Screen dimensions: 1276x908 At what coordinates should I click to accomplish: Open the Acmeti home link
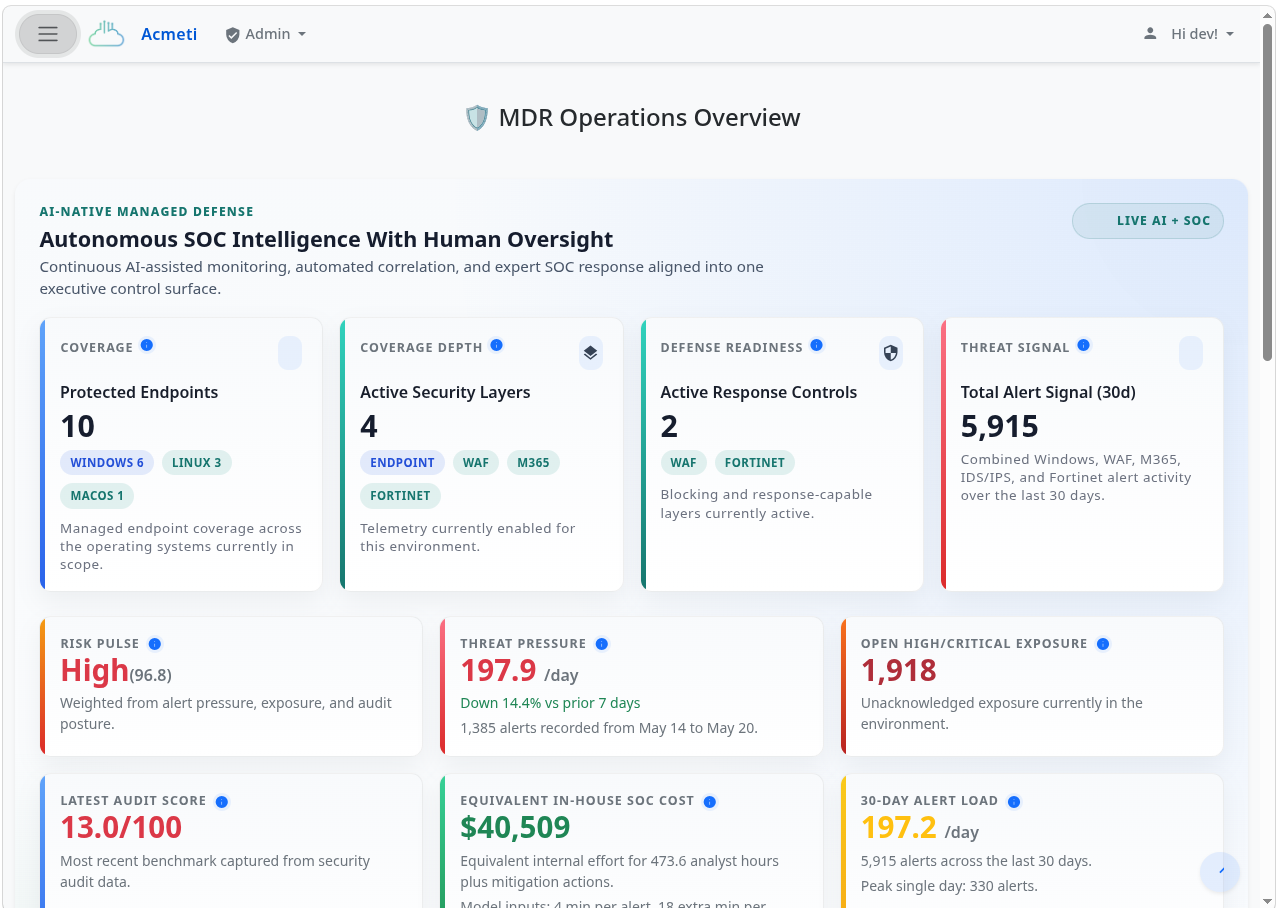click(169, 34)
